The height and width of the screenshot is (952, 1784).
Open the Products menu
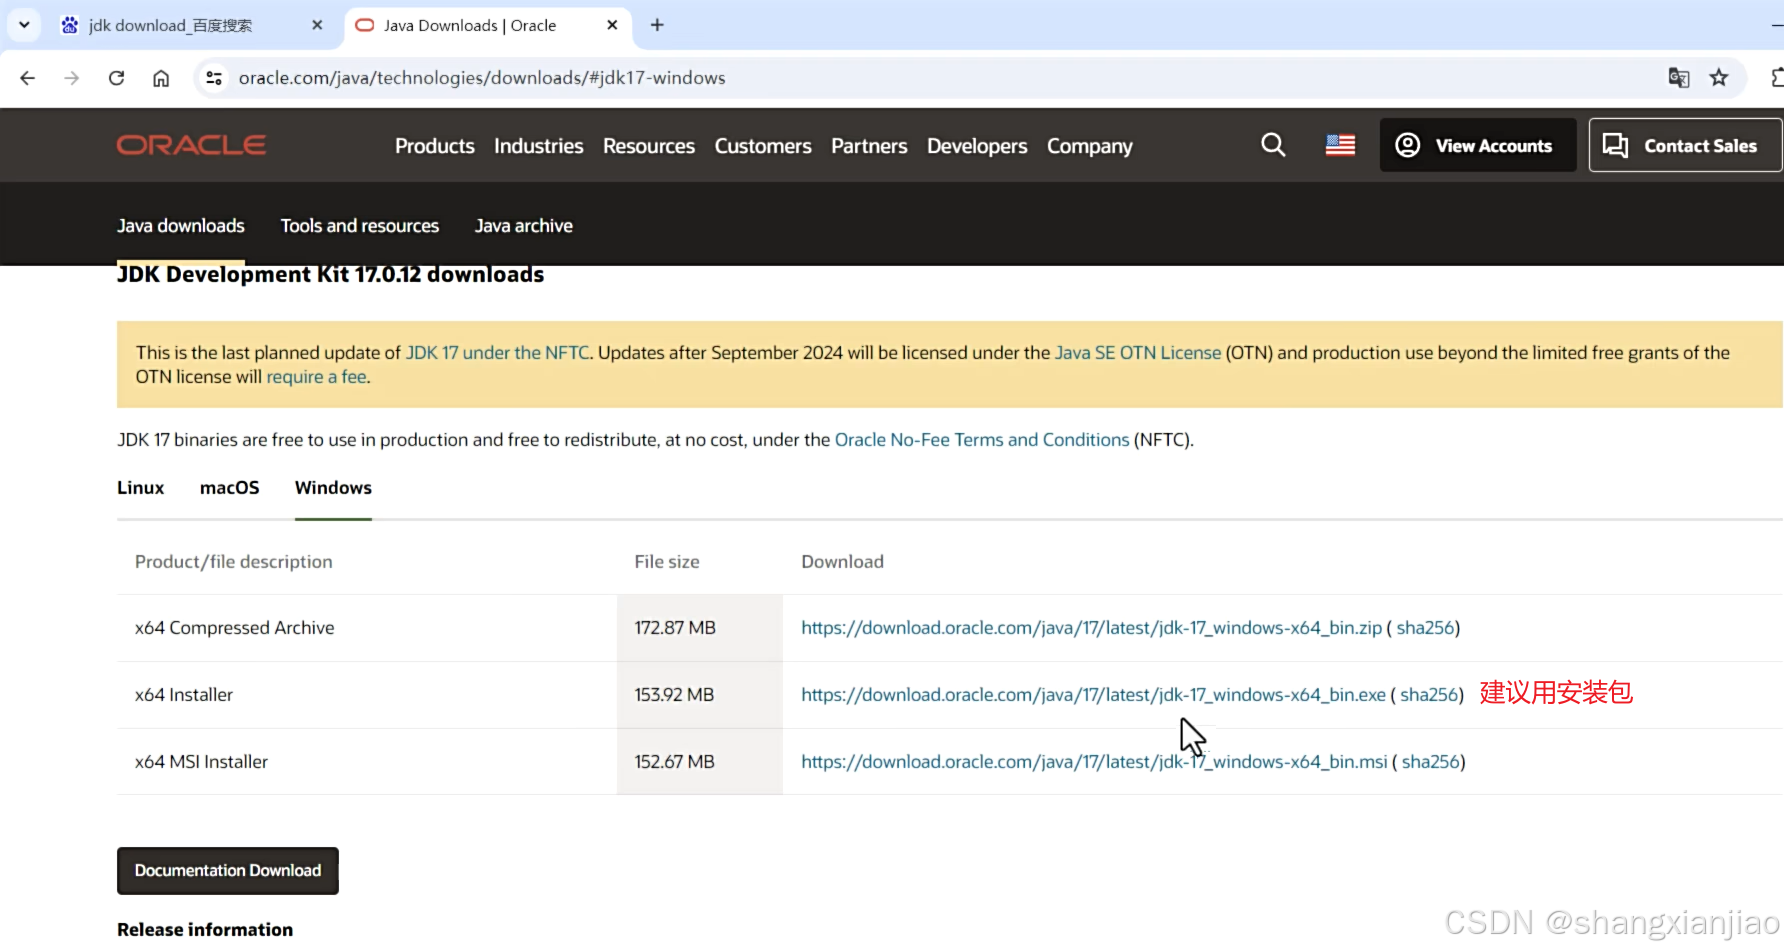[435, 146]
